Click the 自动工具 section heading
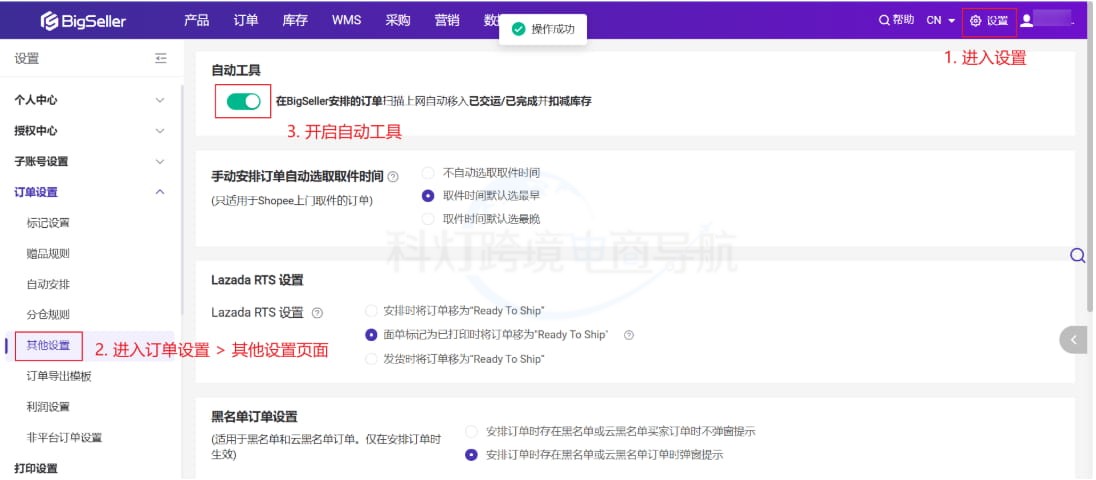Viewport: 1096px width, 480px height. point(236,71)
